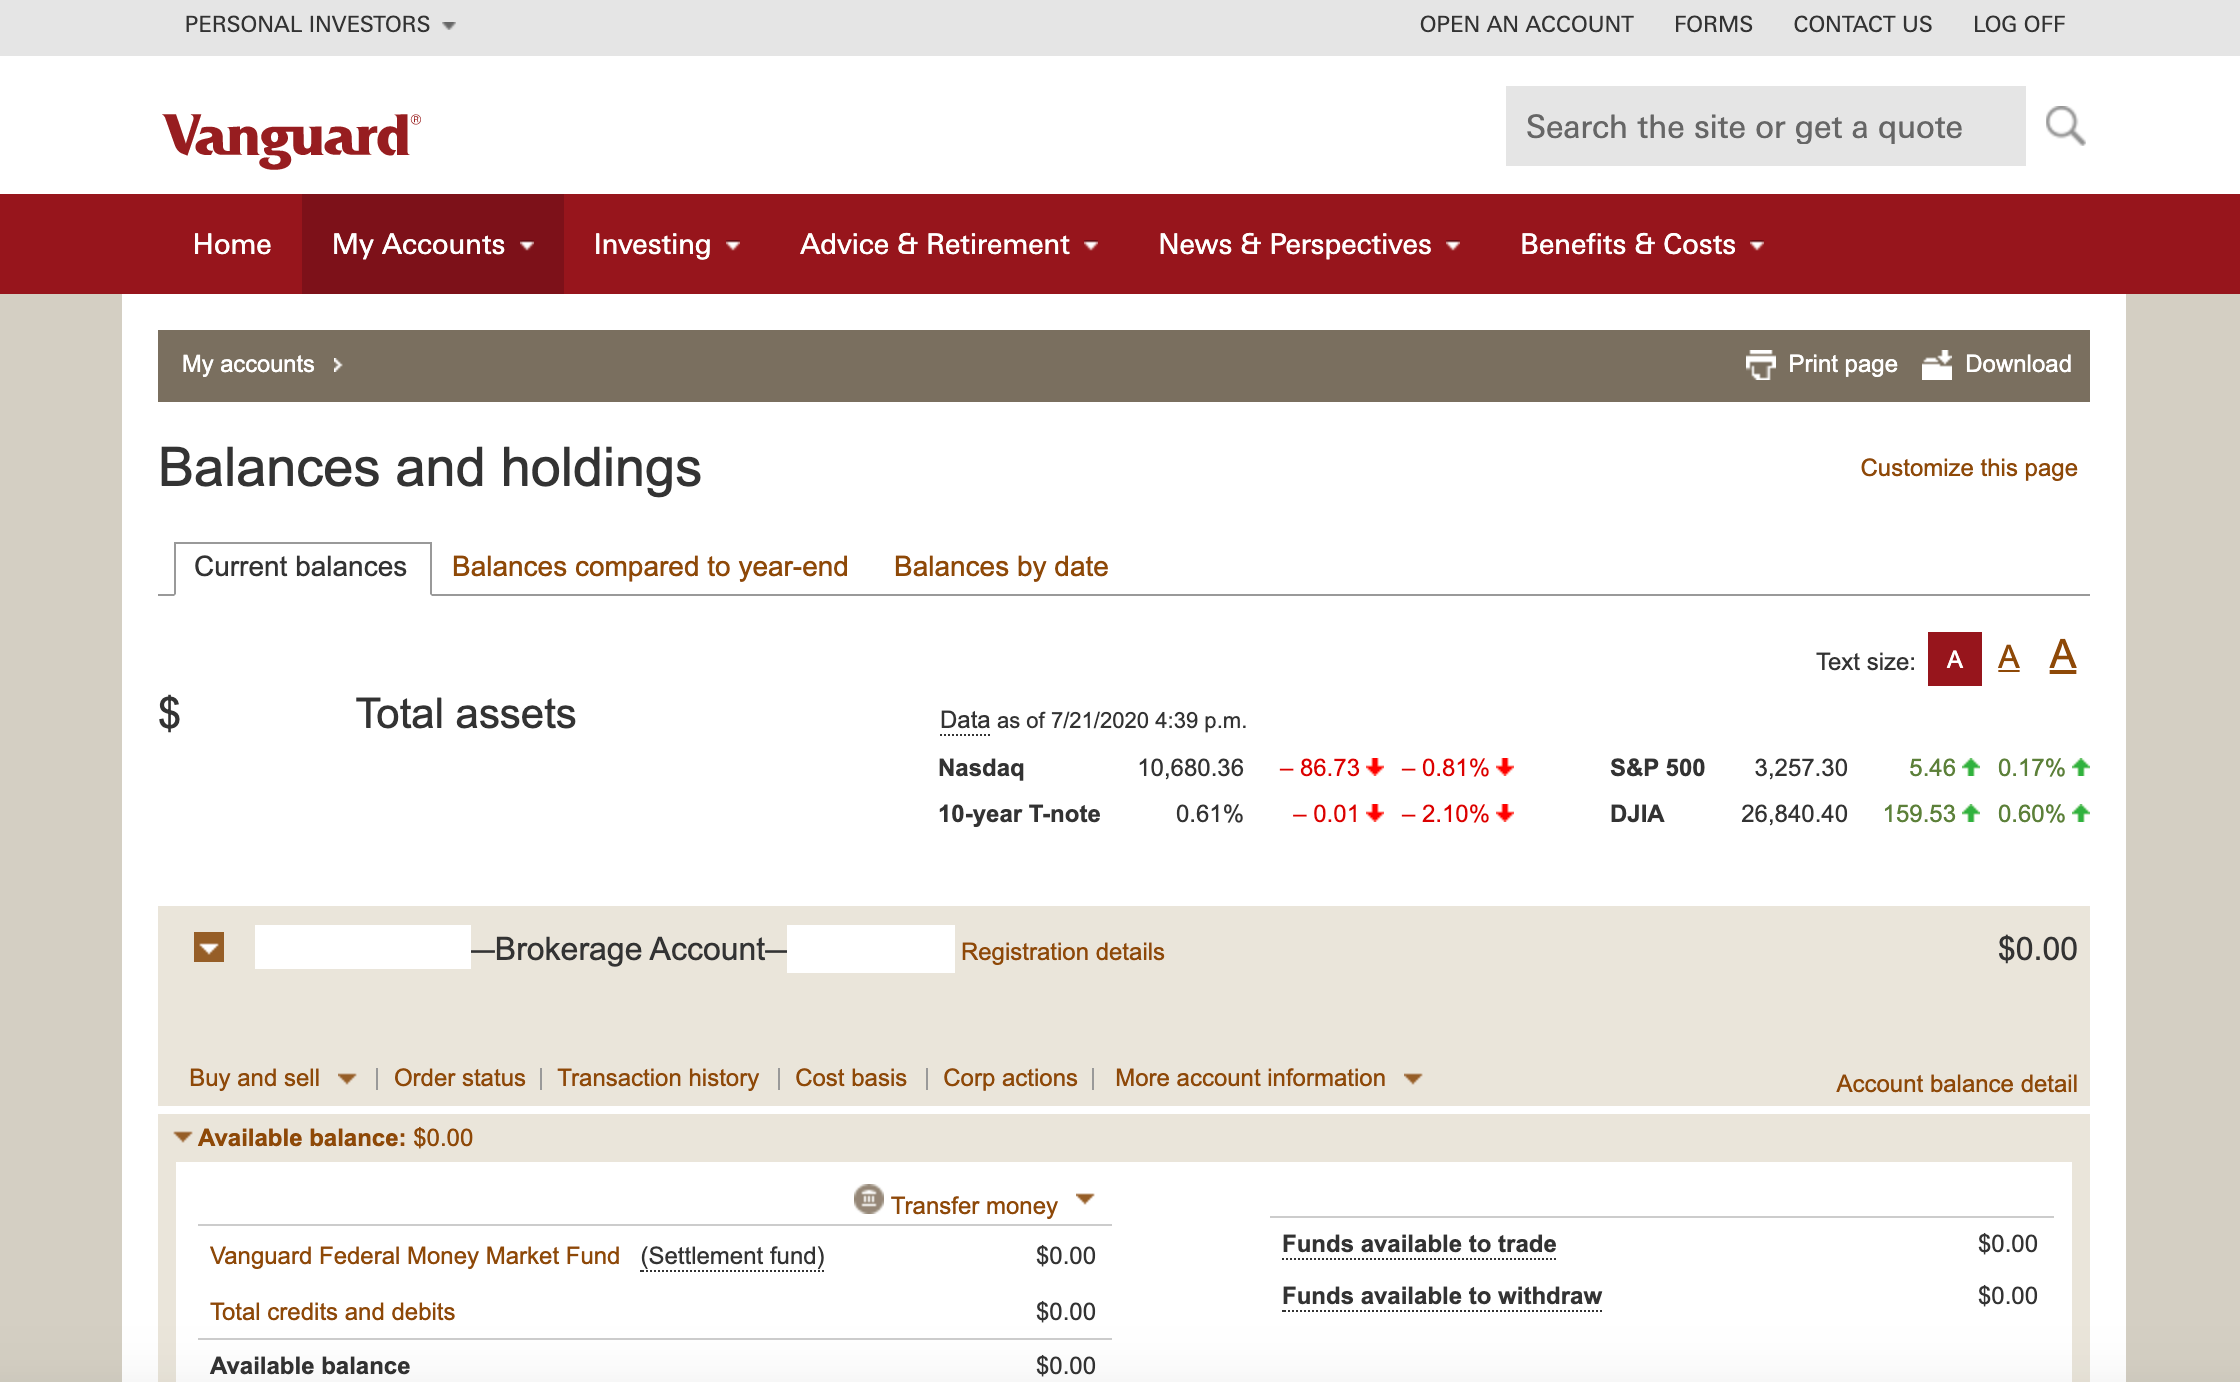Select the small text size A

[x=1954, y=659]
